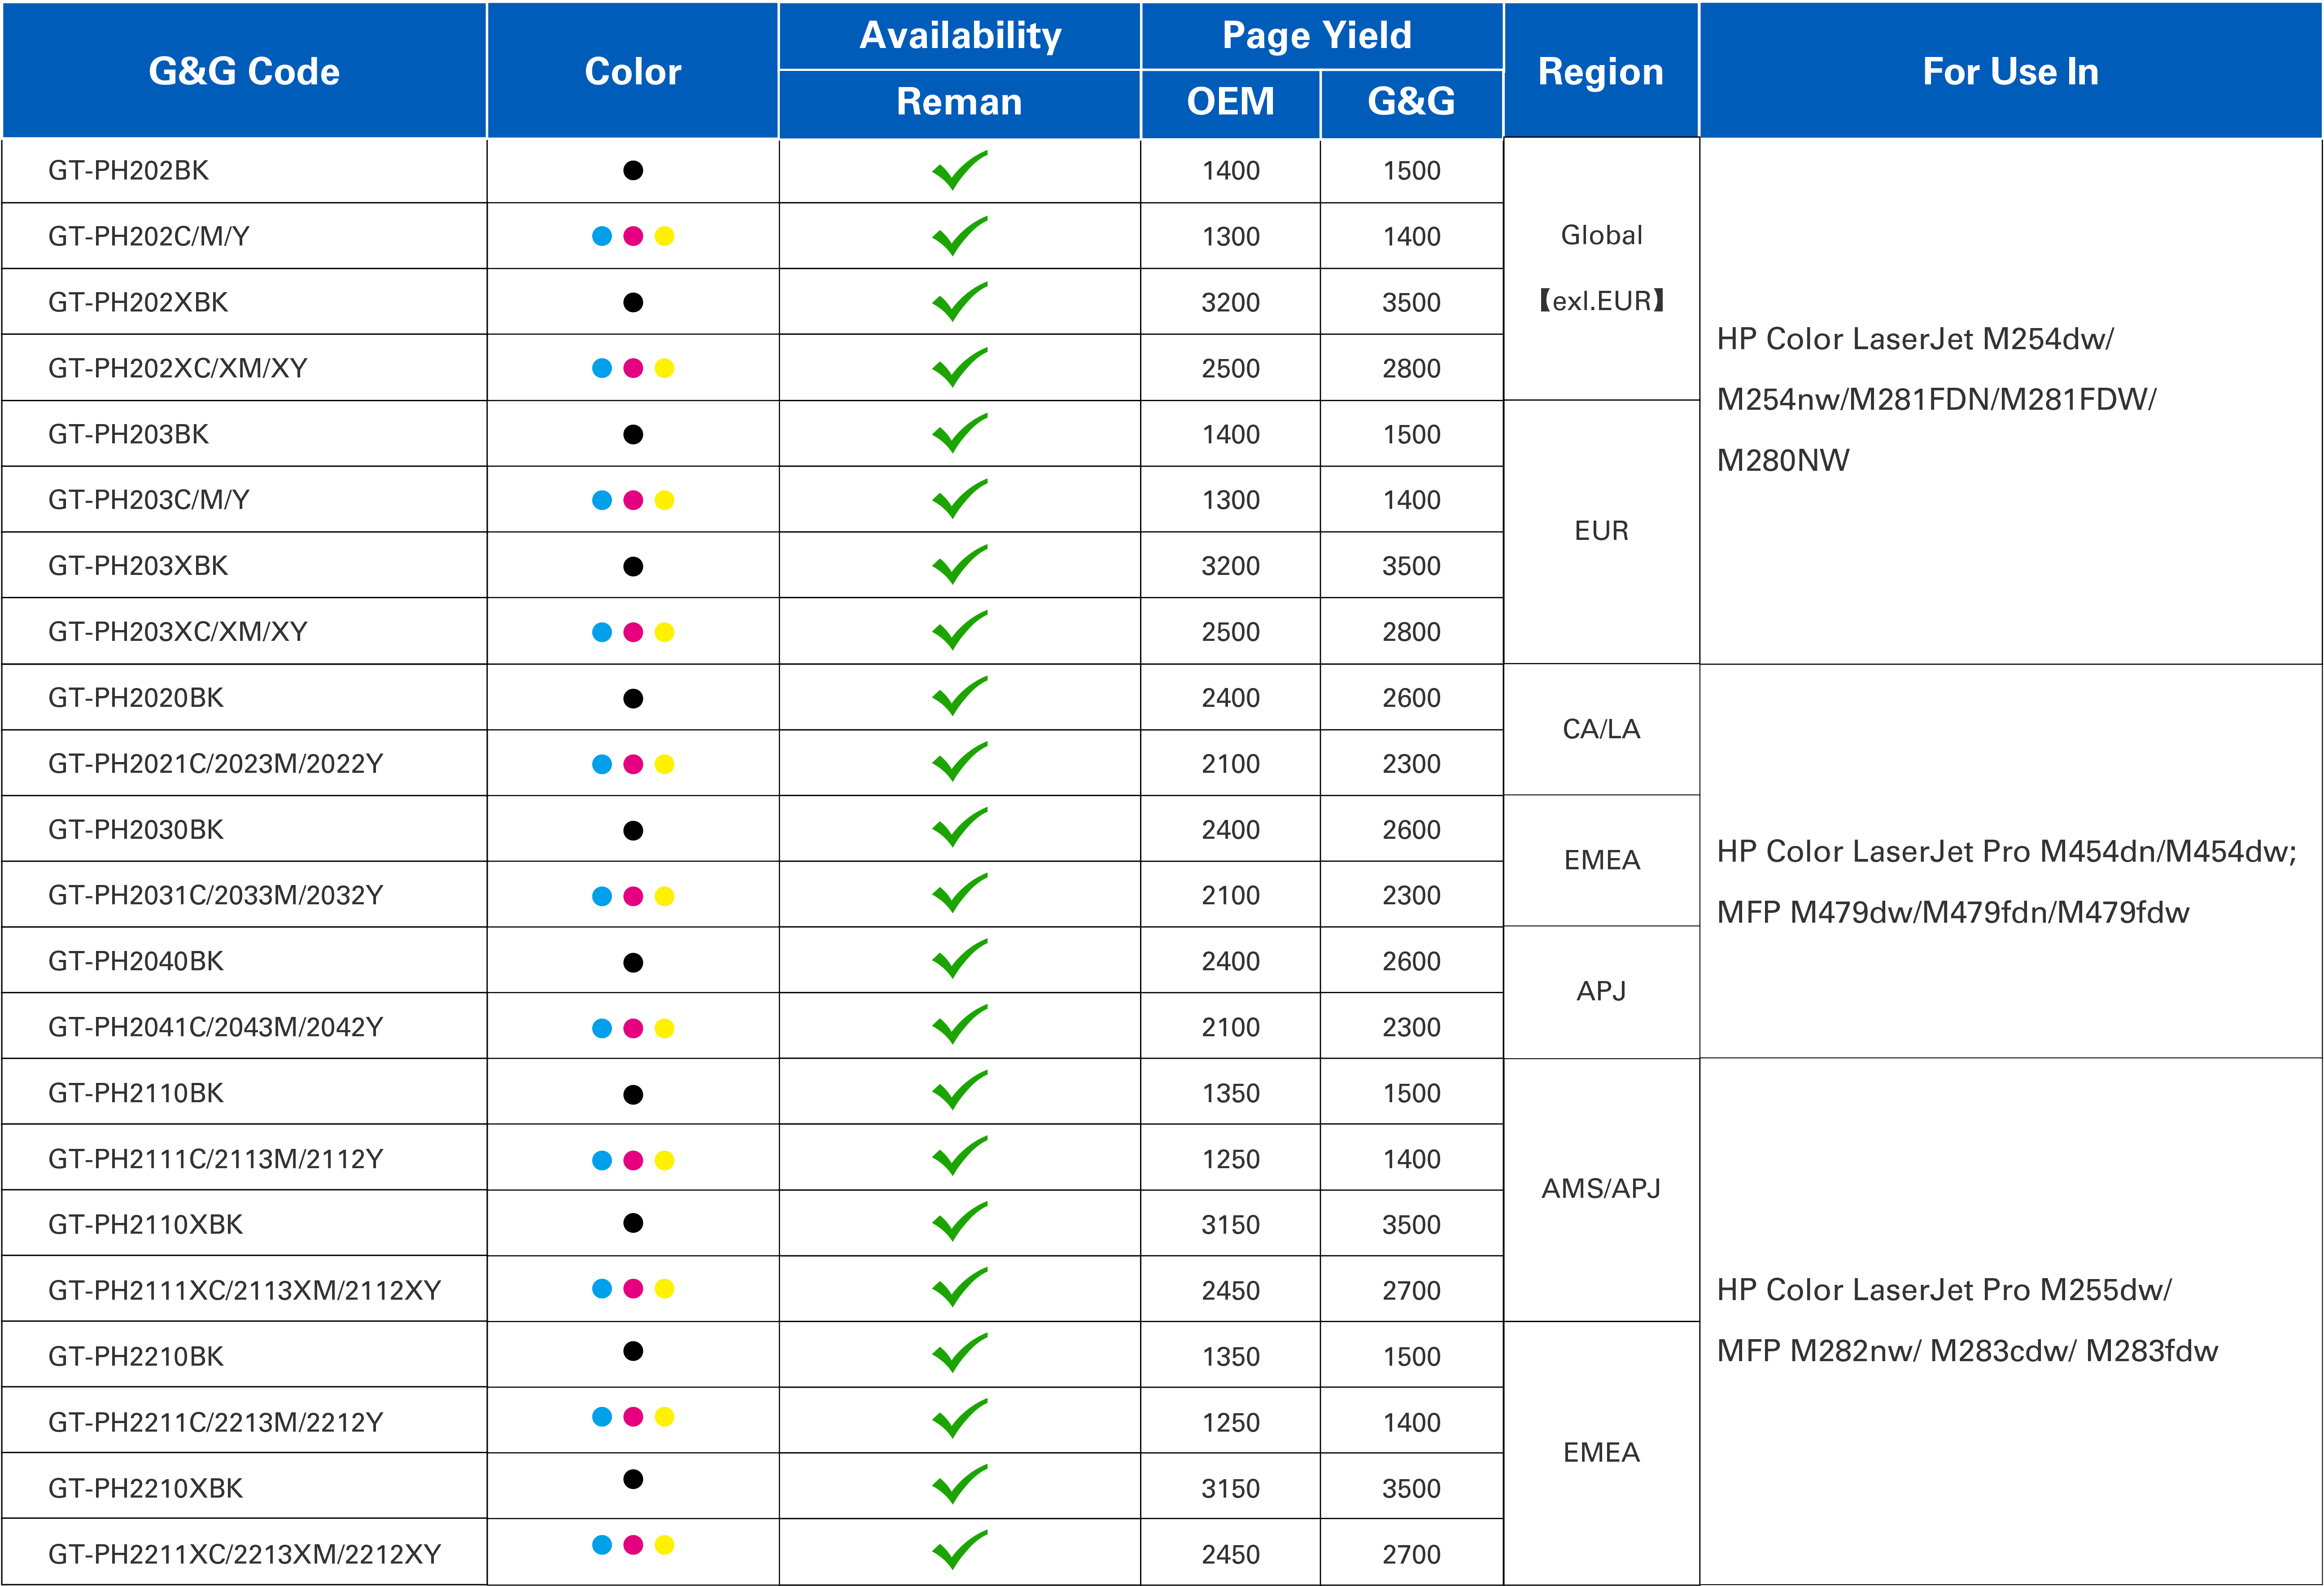Click G&G yield 2700 in GT-PH2111XC row
The height and width of the screenshot is (1586, 2324).
coord(1411,1290)
